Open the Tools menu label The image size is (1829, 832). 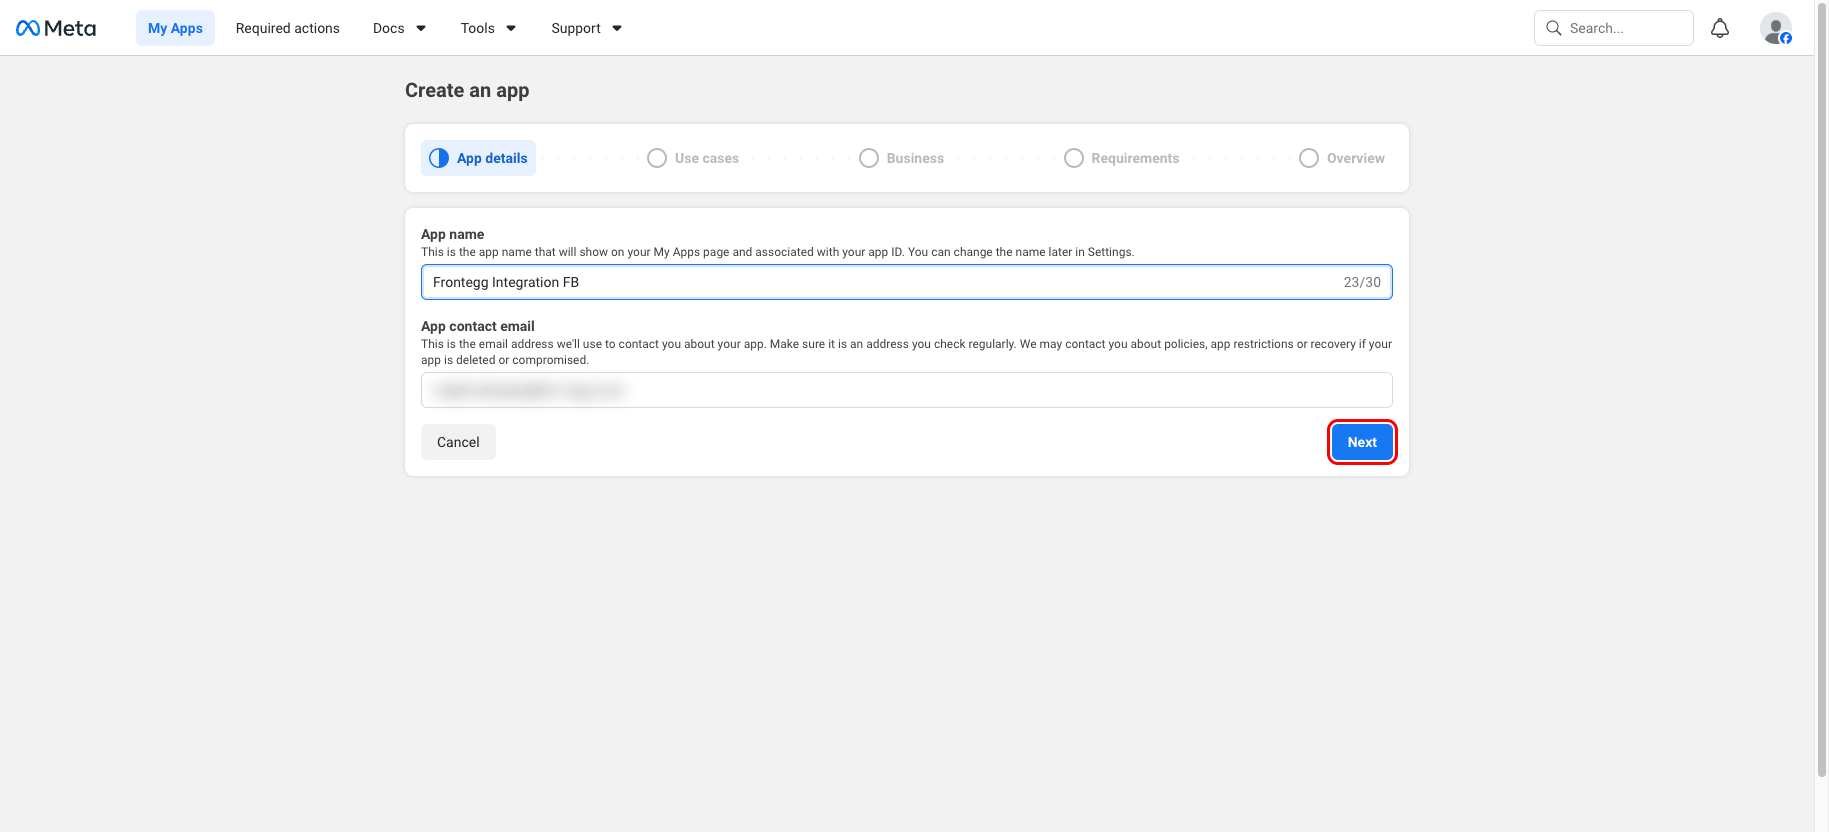(x=478, y=28)
